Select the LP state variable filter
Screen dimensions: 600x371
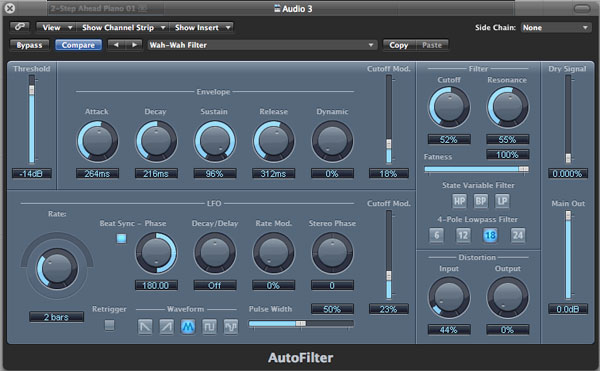[502, 201]
